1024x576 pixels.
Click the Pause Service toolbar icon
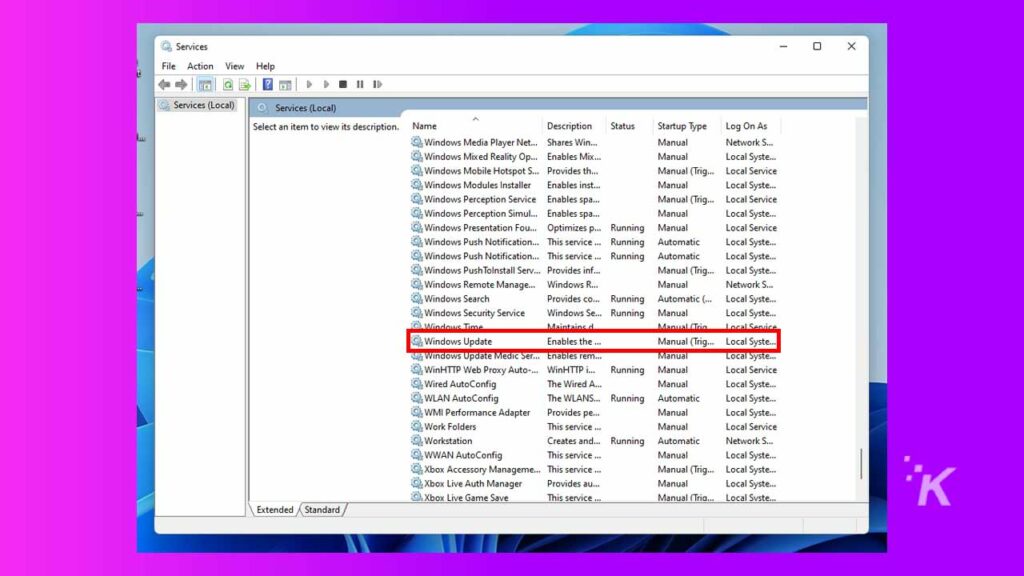click(x=360, y=84)
